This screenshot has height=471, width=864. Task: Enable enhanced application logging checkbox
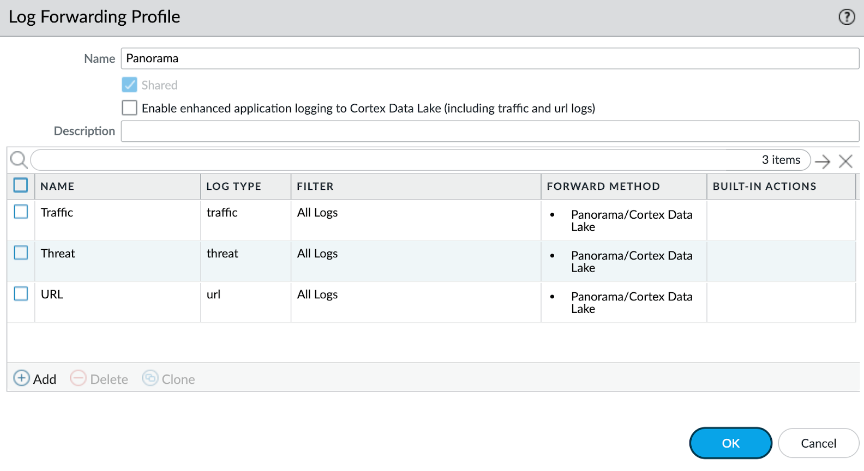[x=129, y=107]
